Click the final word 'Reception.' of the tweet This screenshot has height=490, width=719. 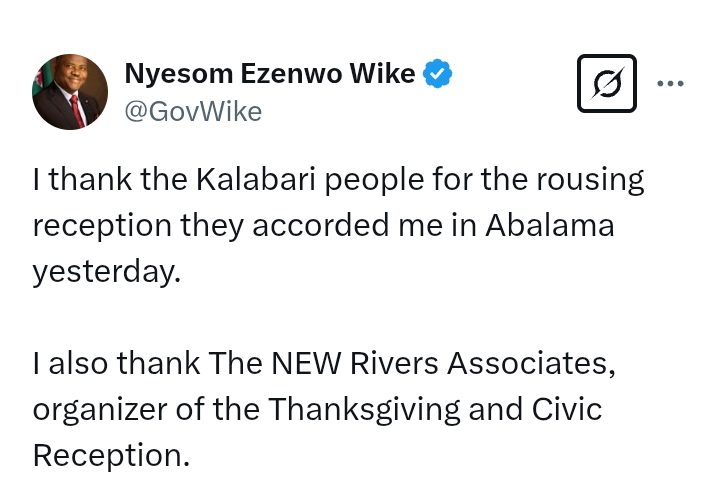pos(111,455)
